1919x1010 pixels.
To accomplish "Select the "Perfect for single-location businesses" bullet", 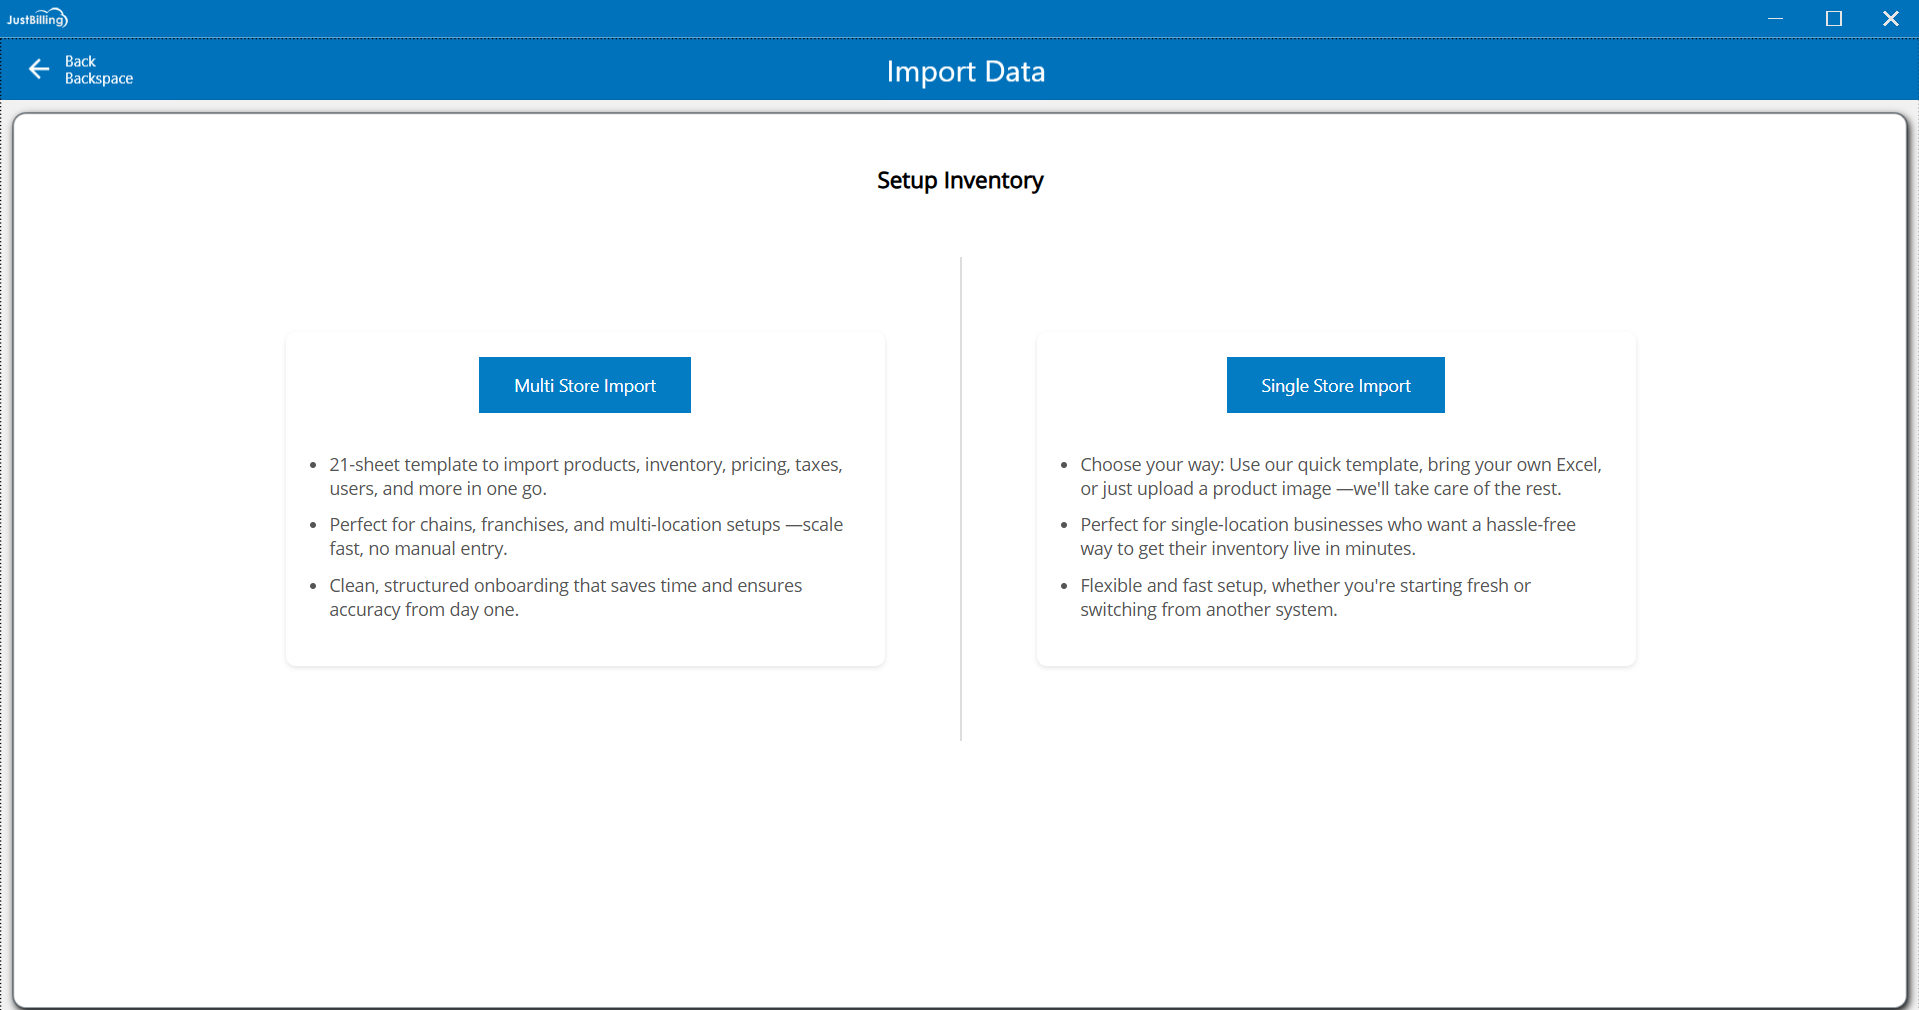I will point(1327,536).
